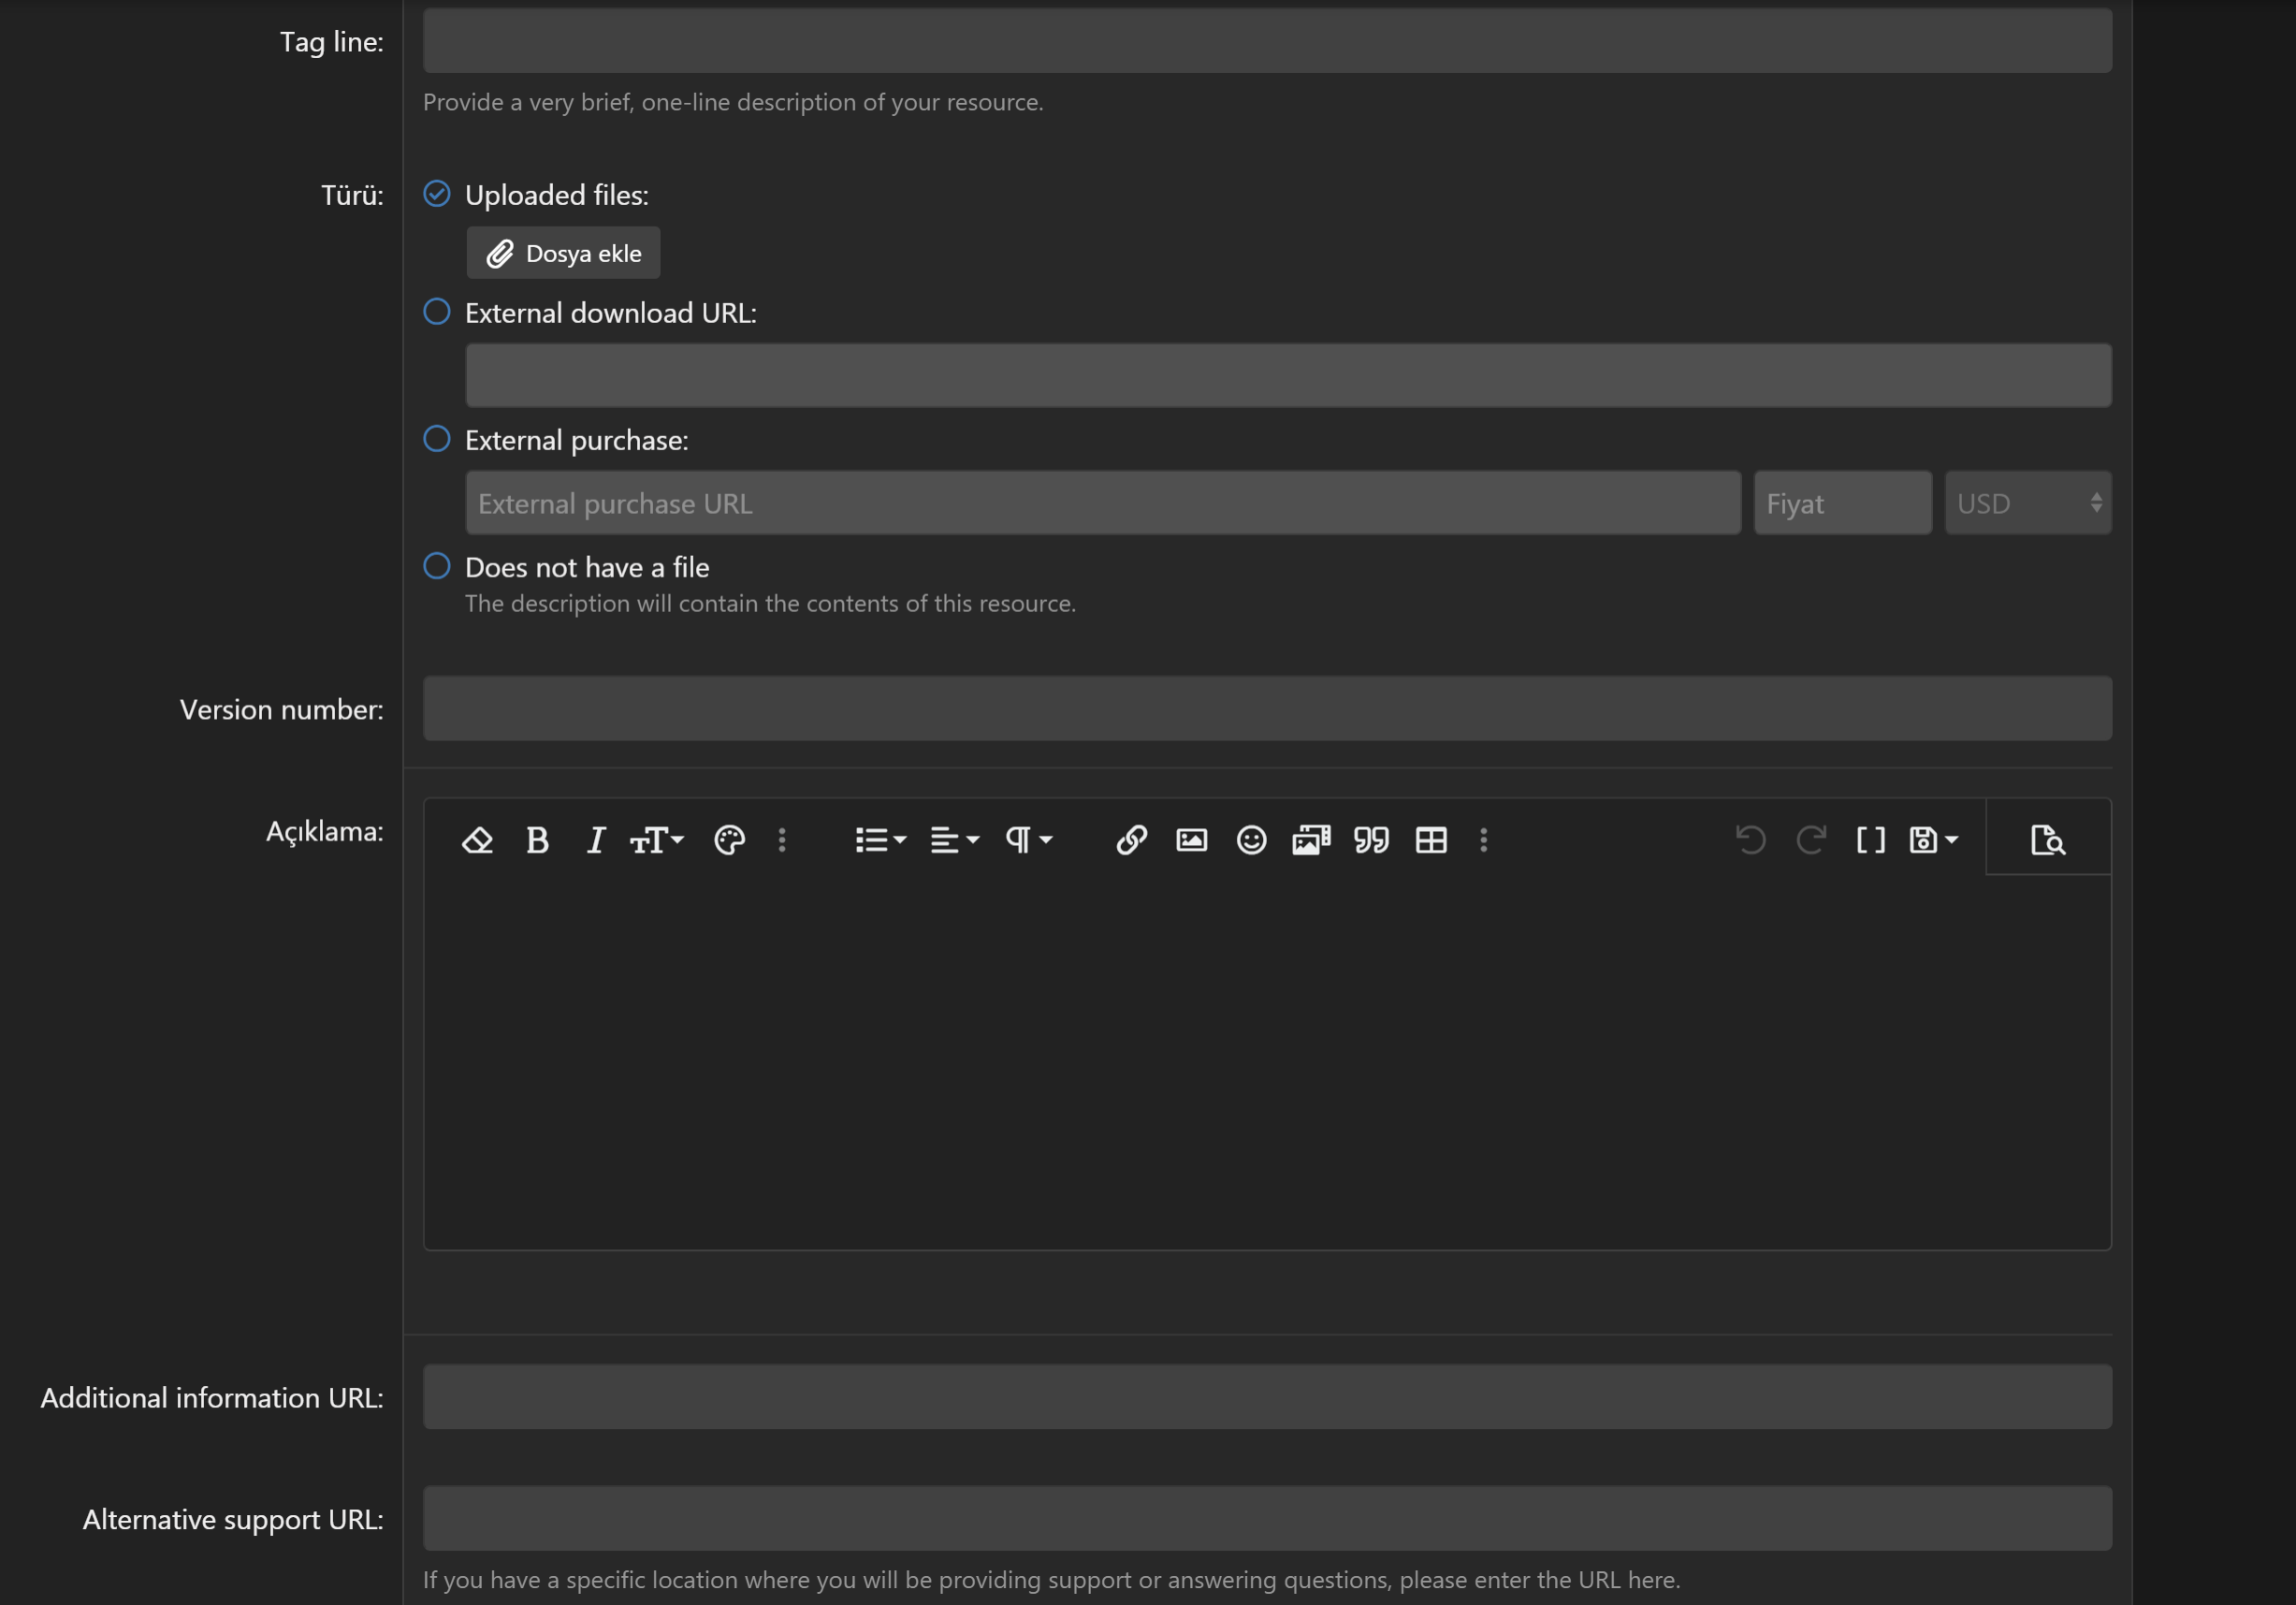Preview the description with magnifier icon

point(2047,840)
